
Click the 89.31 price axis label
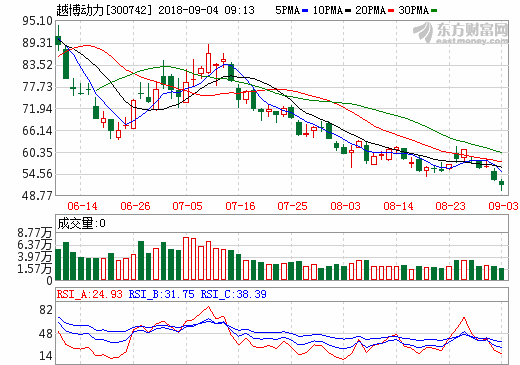click(37, 43)
